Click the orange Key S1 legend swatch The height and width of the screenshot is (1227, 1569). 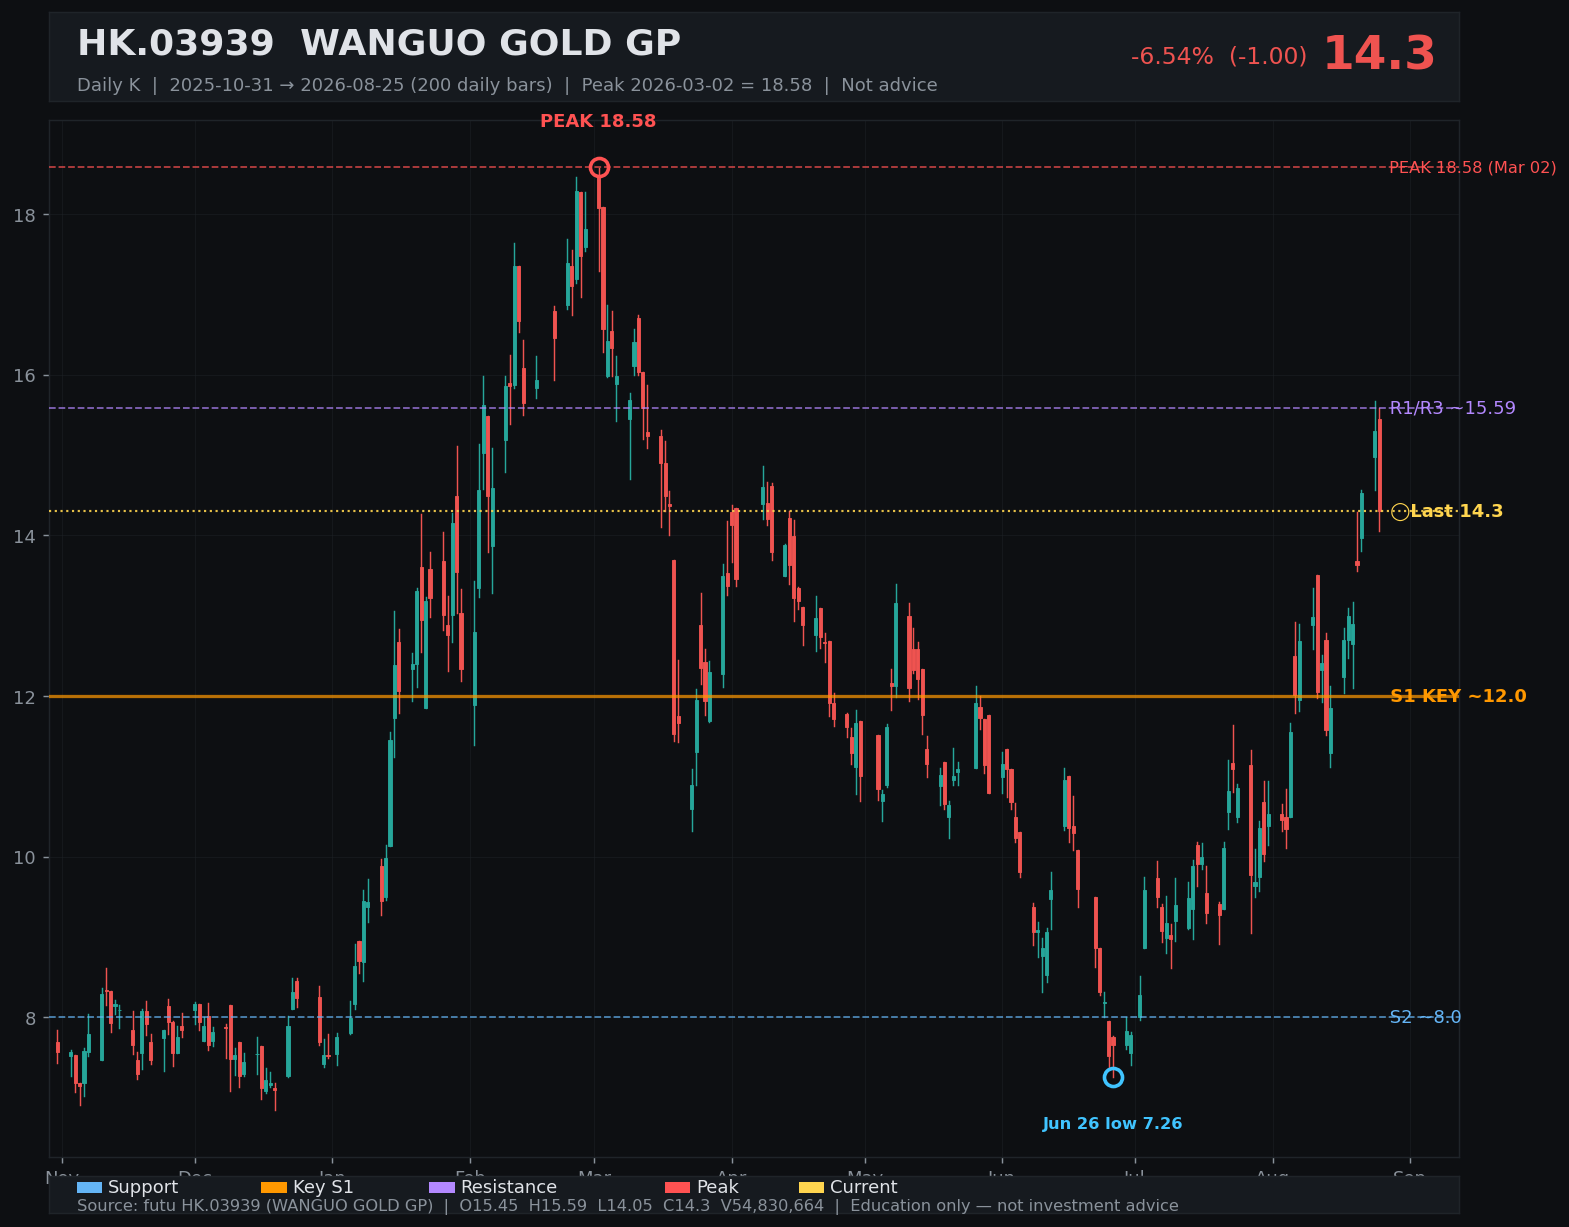point(274,1187)
